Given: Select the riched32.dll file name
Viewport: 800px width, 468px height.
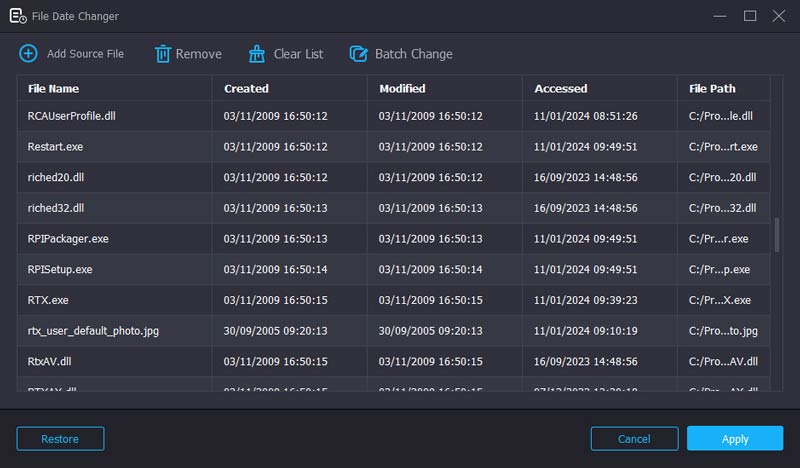Looking at the screenshot, I should [x=56, y=208].
